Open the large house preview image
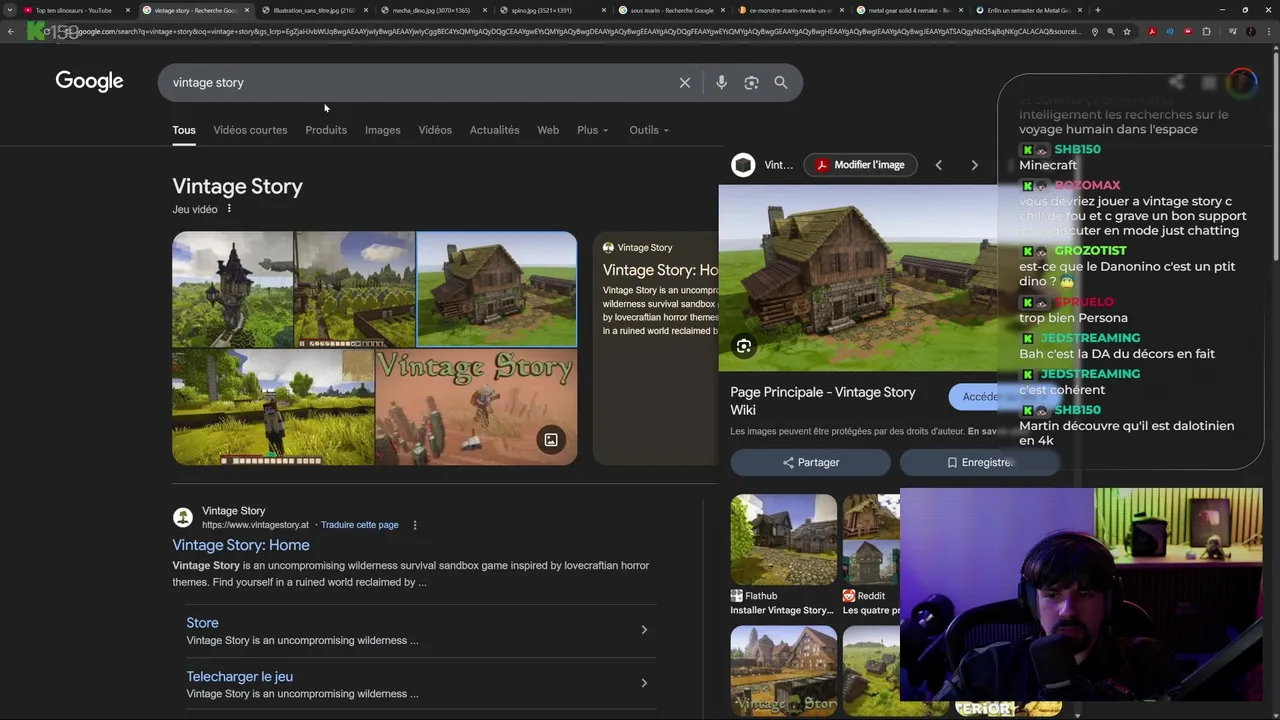Viewport: 1280px width, 720px height. tap(858, 278)
